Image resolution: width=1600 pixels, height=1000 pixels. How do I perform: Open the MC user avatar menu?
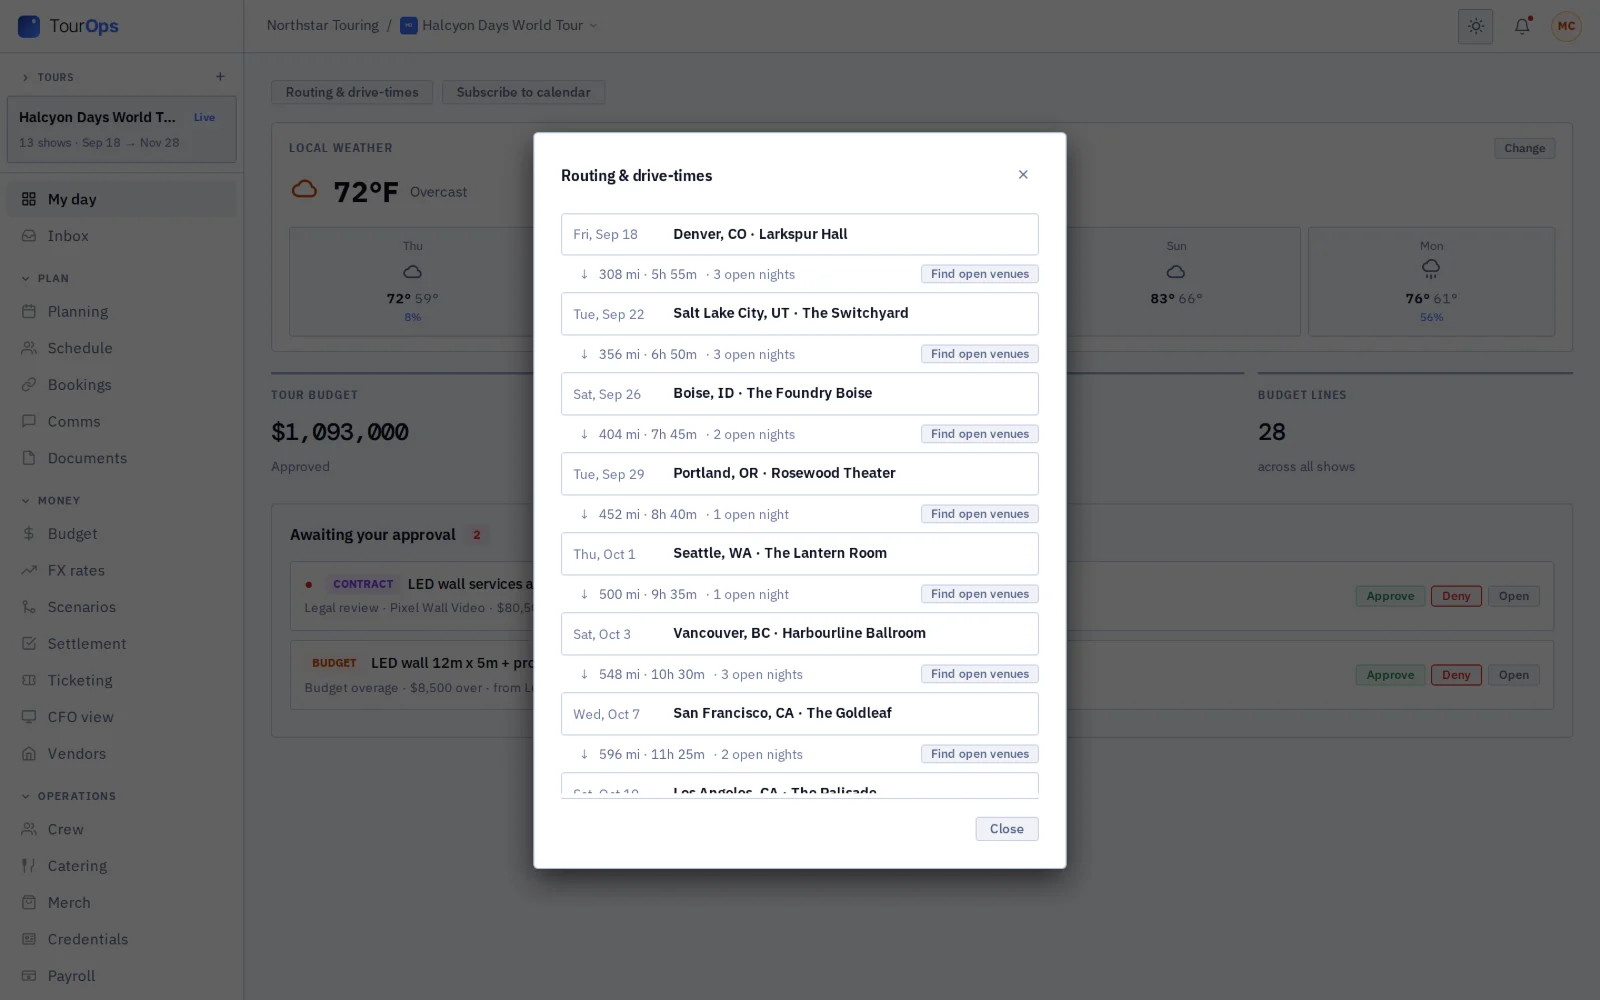pyautogui.click(x=1566, y=27)
